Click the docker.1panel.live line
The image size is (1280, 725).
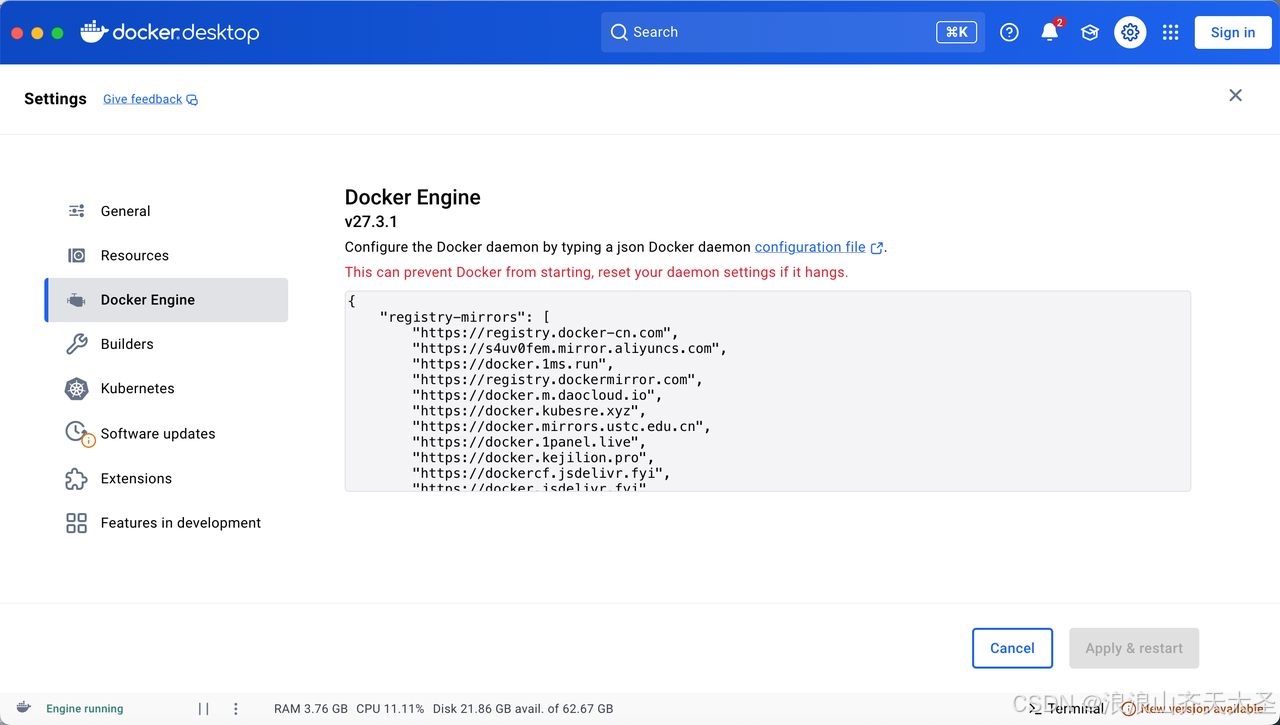coord(529,442)
